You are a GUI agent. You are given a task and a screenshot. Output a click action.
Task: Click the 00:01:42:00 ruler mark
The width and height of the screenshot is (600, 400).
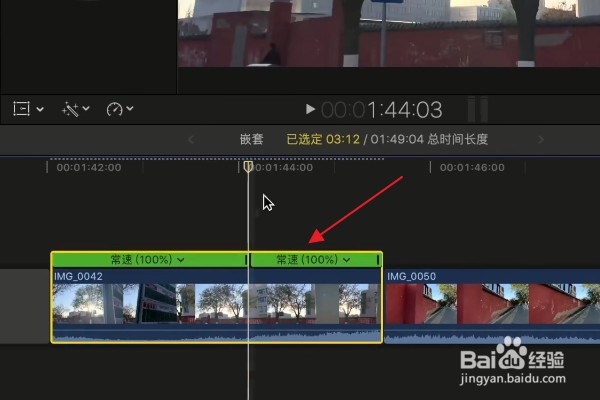89,167
